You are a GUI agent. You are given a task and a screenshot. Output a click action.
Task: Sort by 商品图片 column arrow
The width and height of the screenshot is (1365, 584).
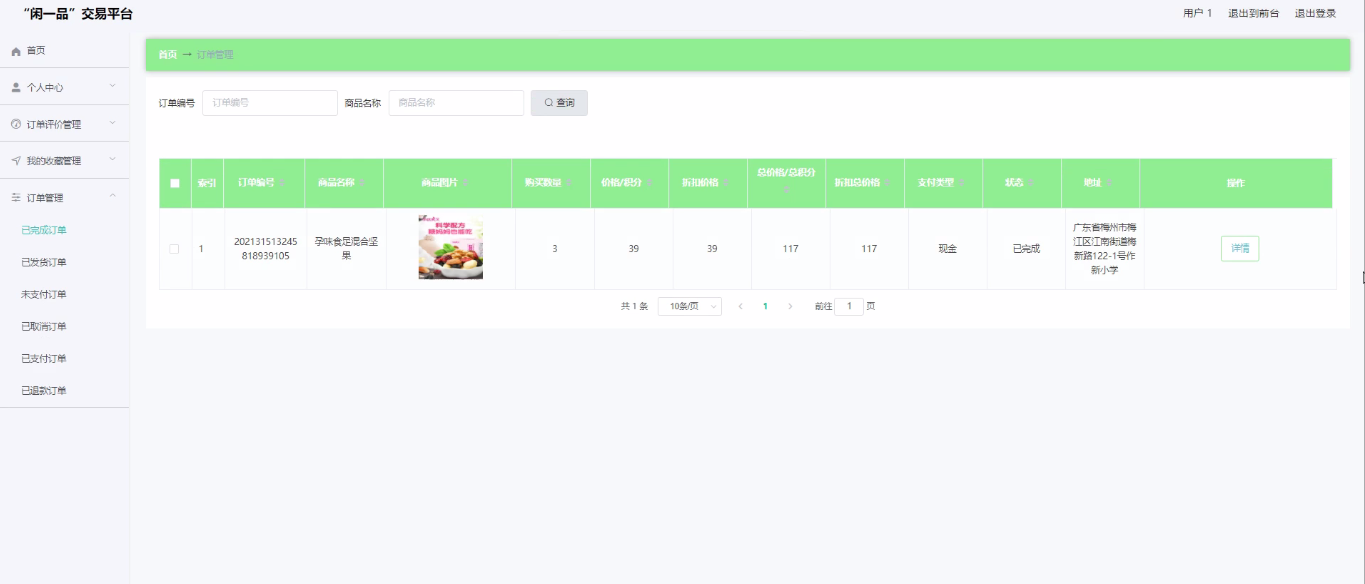(x=467, y=184)
